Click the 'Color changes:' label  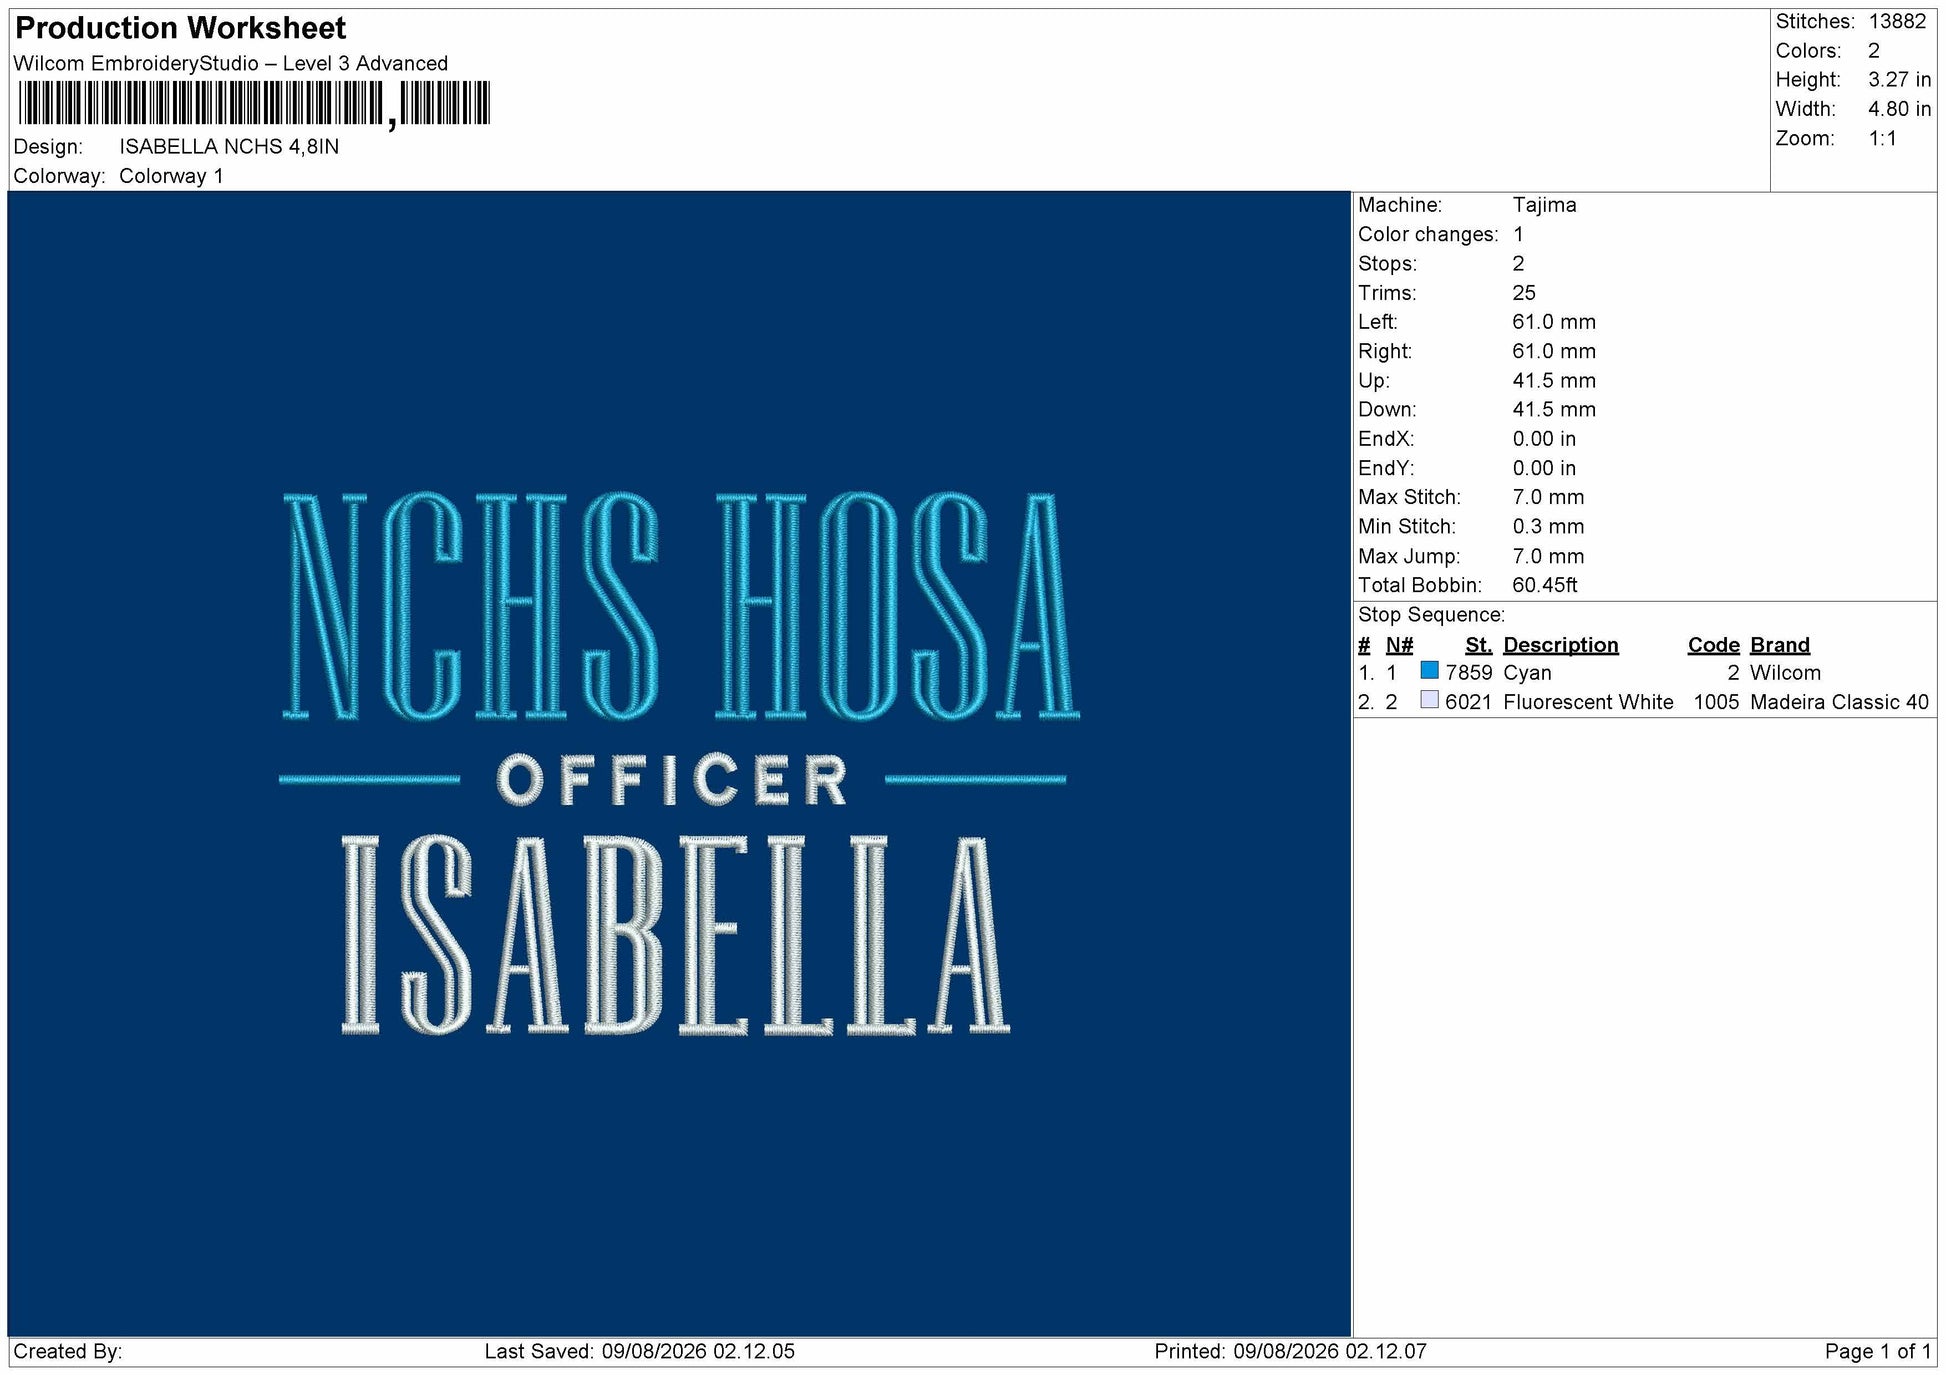[1428, 234]
